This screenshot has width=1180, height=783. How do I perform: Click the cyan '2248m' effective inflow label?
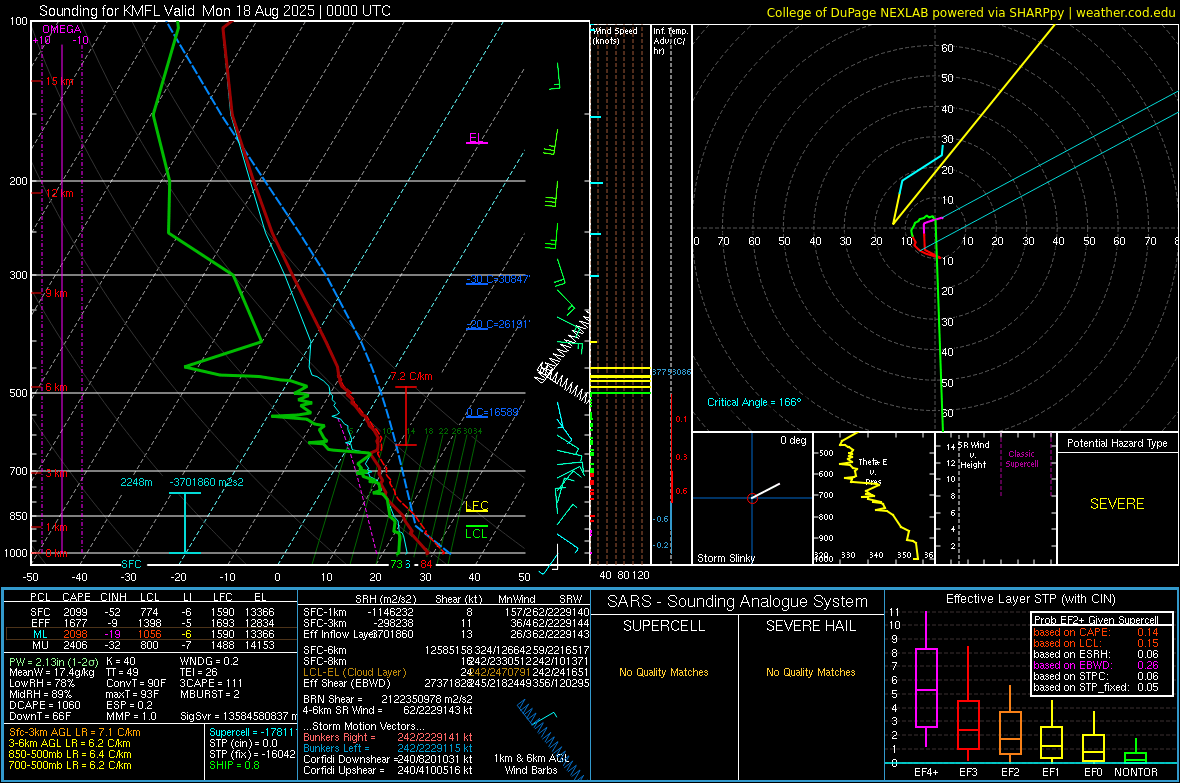point(136,482)
